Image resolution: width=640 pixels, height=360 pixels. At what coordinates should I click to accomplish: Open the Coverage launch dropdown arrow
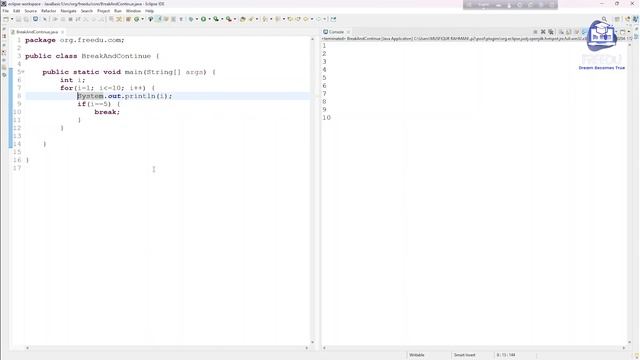[222, 19]
